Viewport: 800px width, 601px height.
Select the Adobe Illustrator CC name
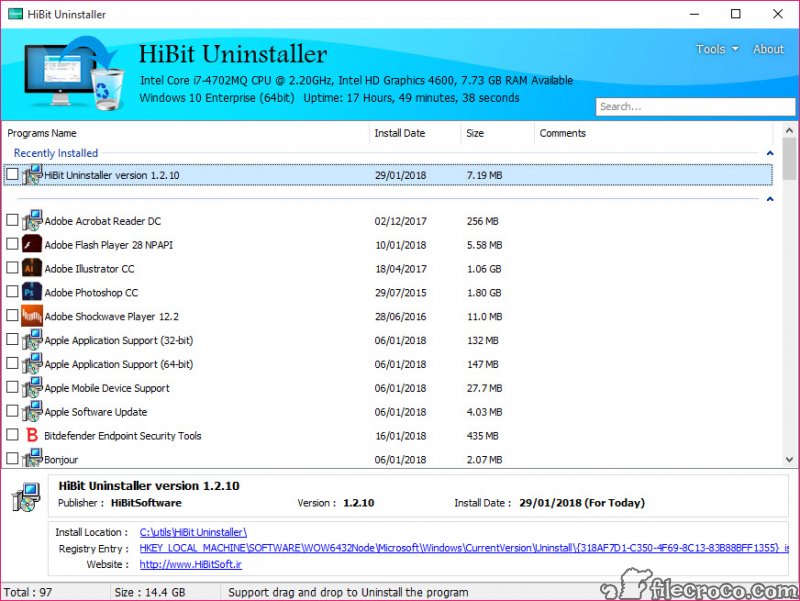coord(89,269)
